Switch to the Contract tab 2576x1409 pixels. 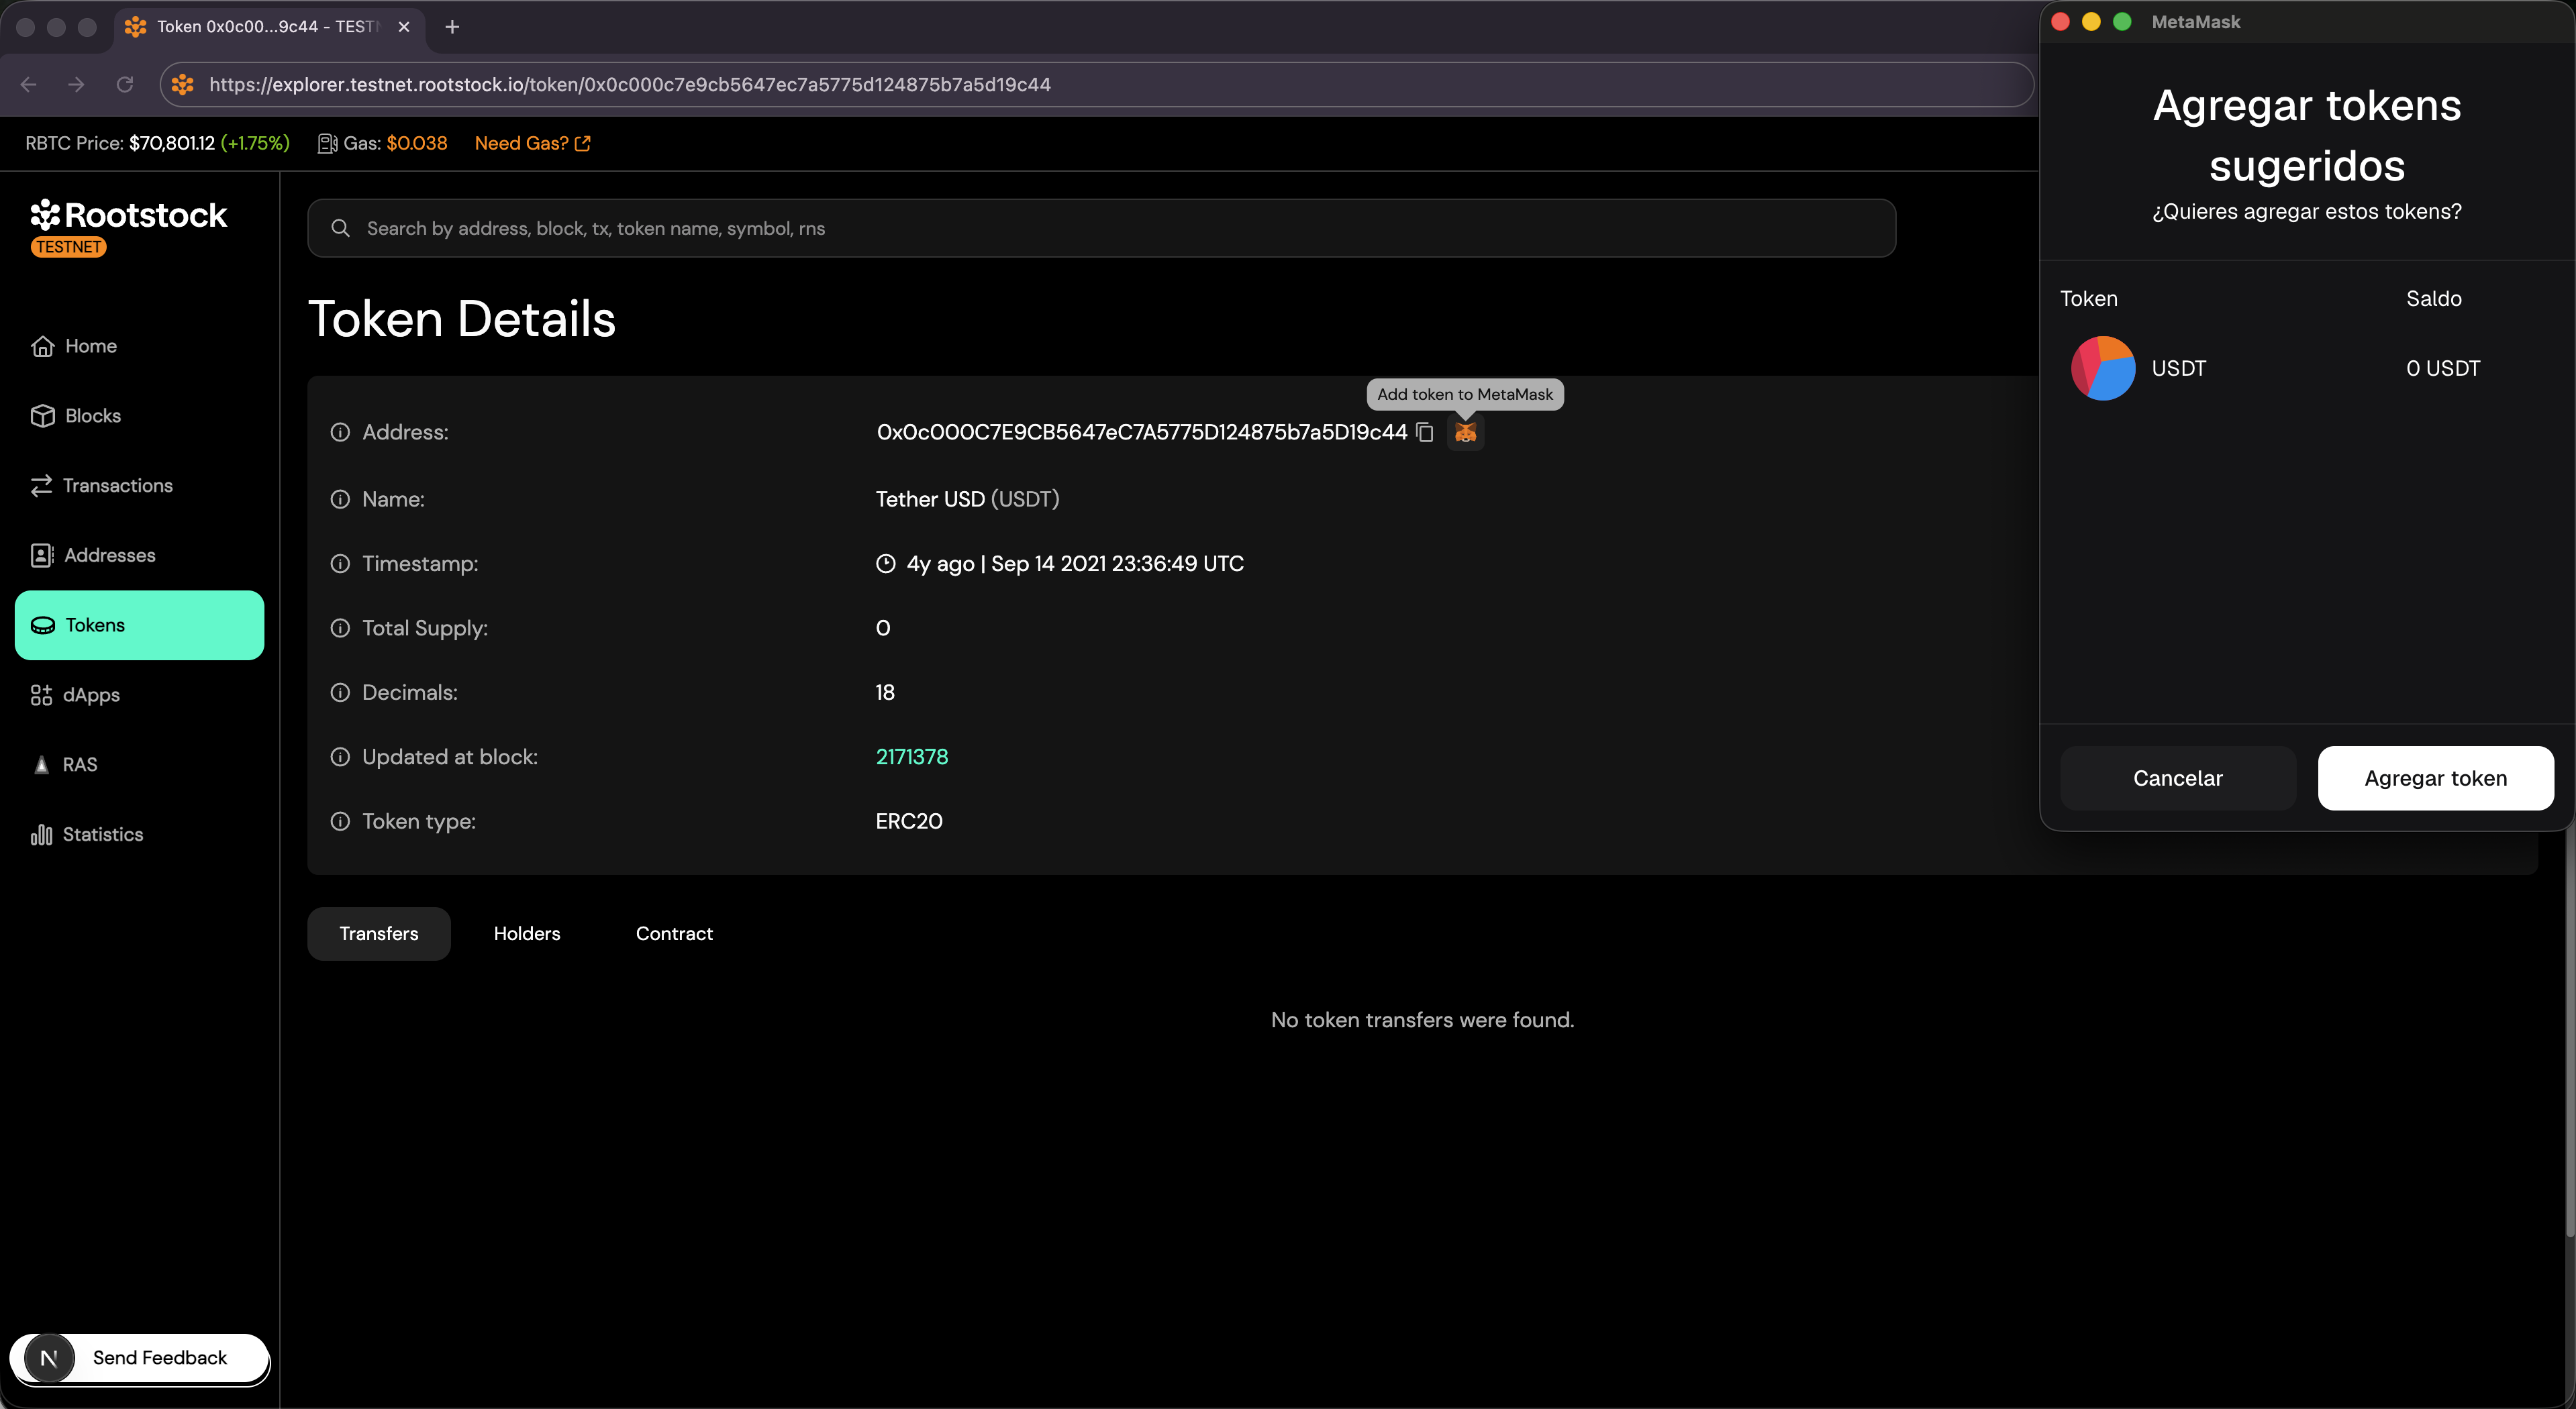674,933
